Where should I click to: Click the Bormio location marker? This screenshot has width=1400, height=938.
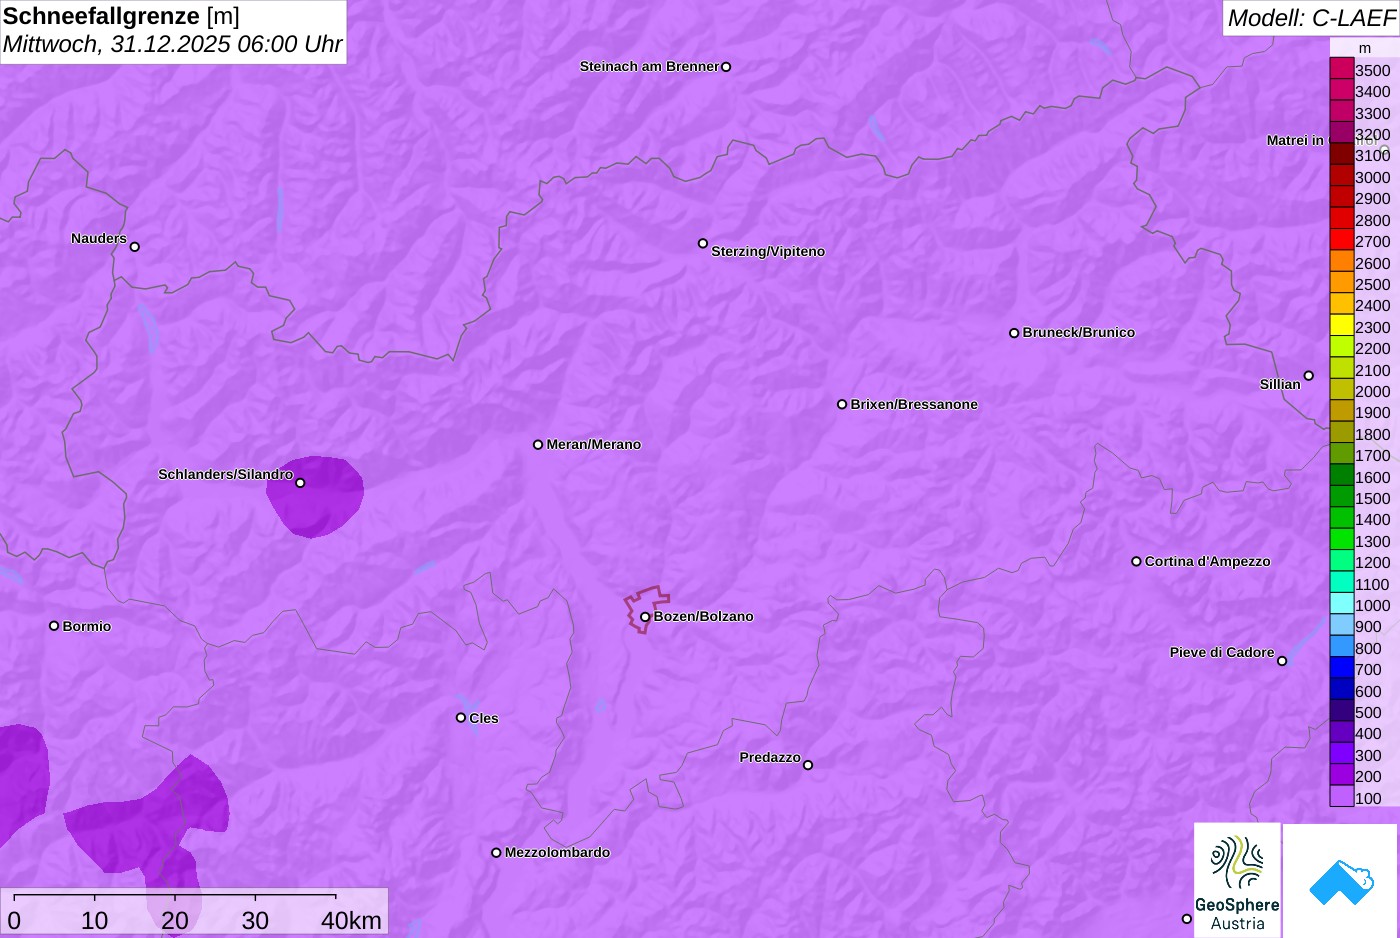54,626
